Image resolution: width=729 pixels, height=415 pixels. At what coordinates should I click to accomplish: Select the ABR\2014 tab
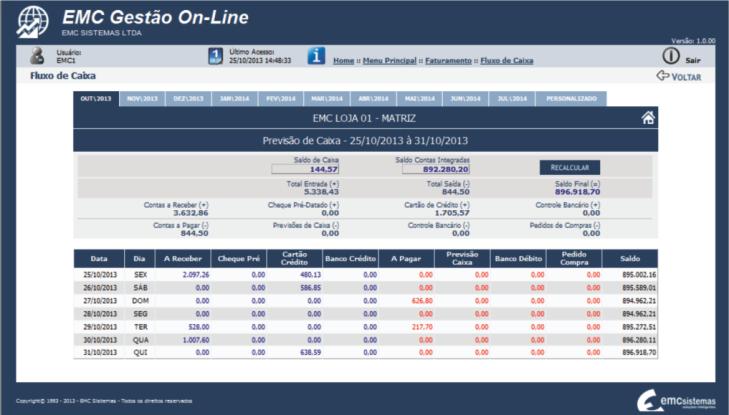coord(373,99)
